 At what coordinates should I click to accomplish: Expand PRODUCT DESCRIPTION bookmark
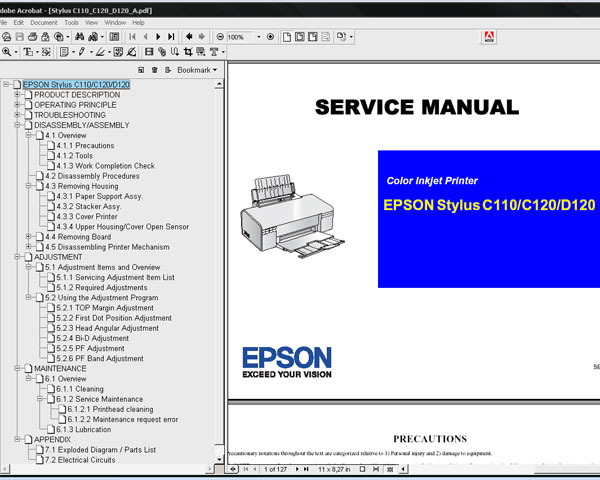tap(17, 94)
